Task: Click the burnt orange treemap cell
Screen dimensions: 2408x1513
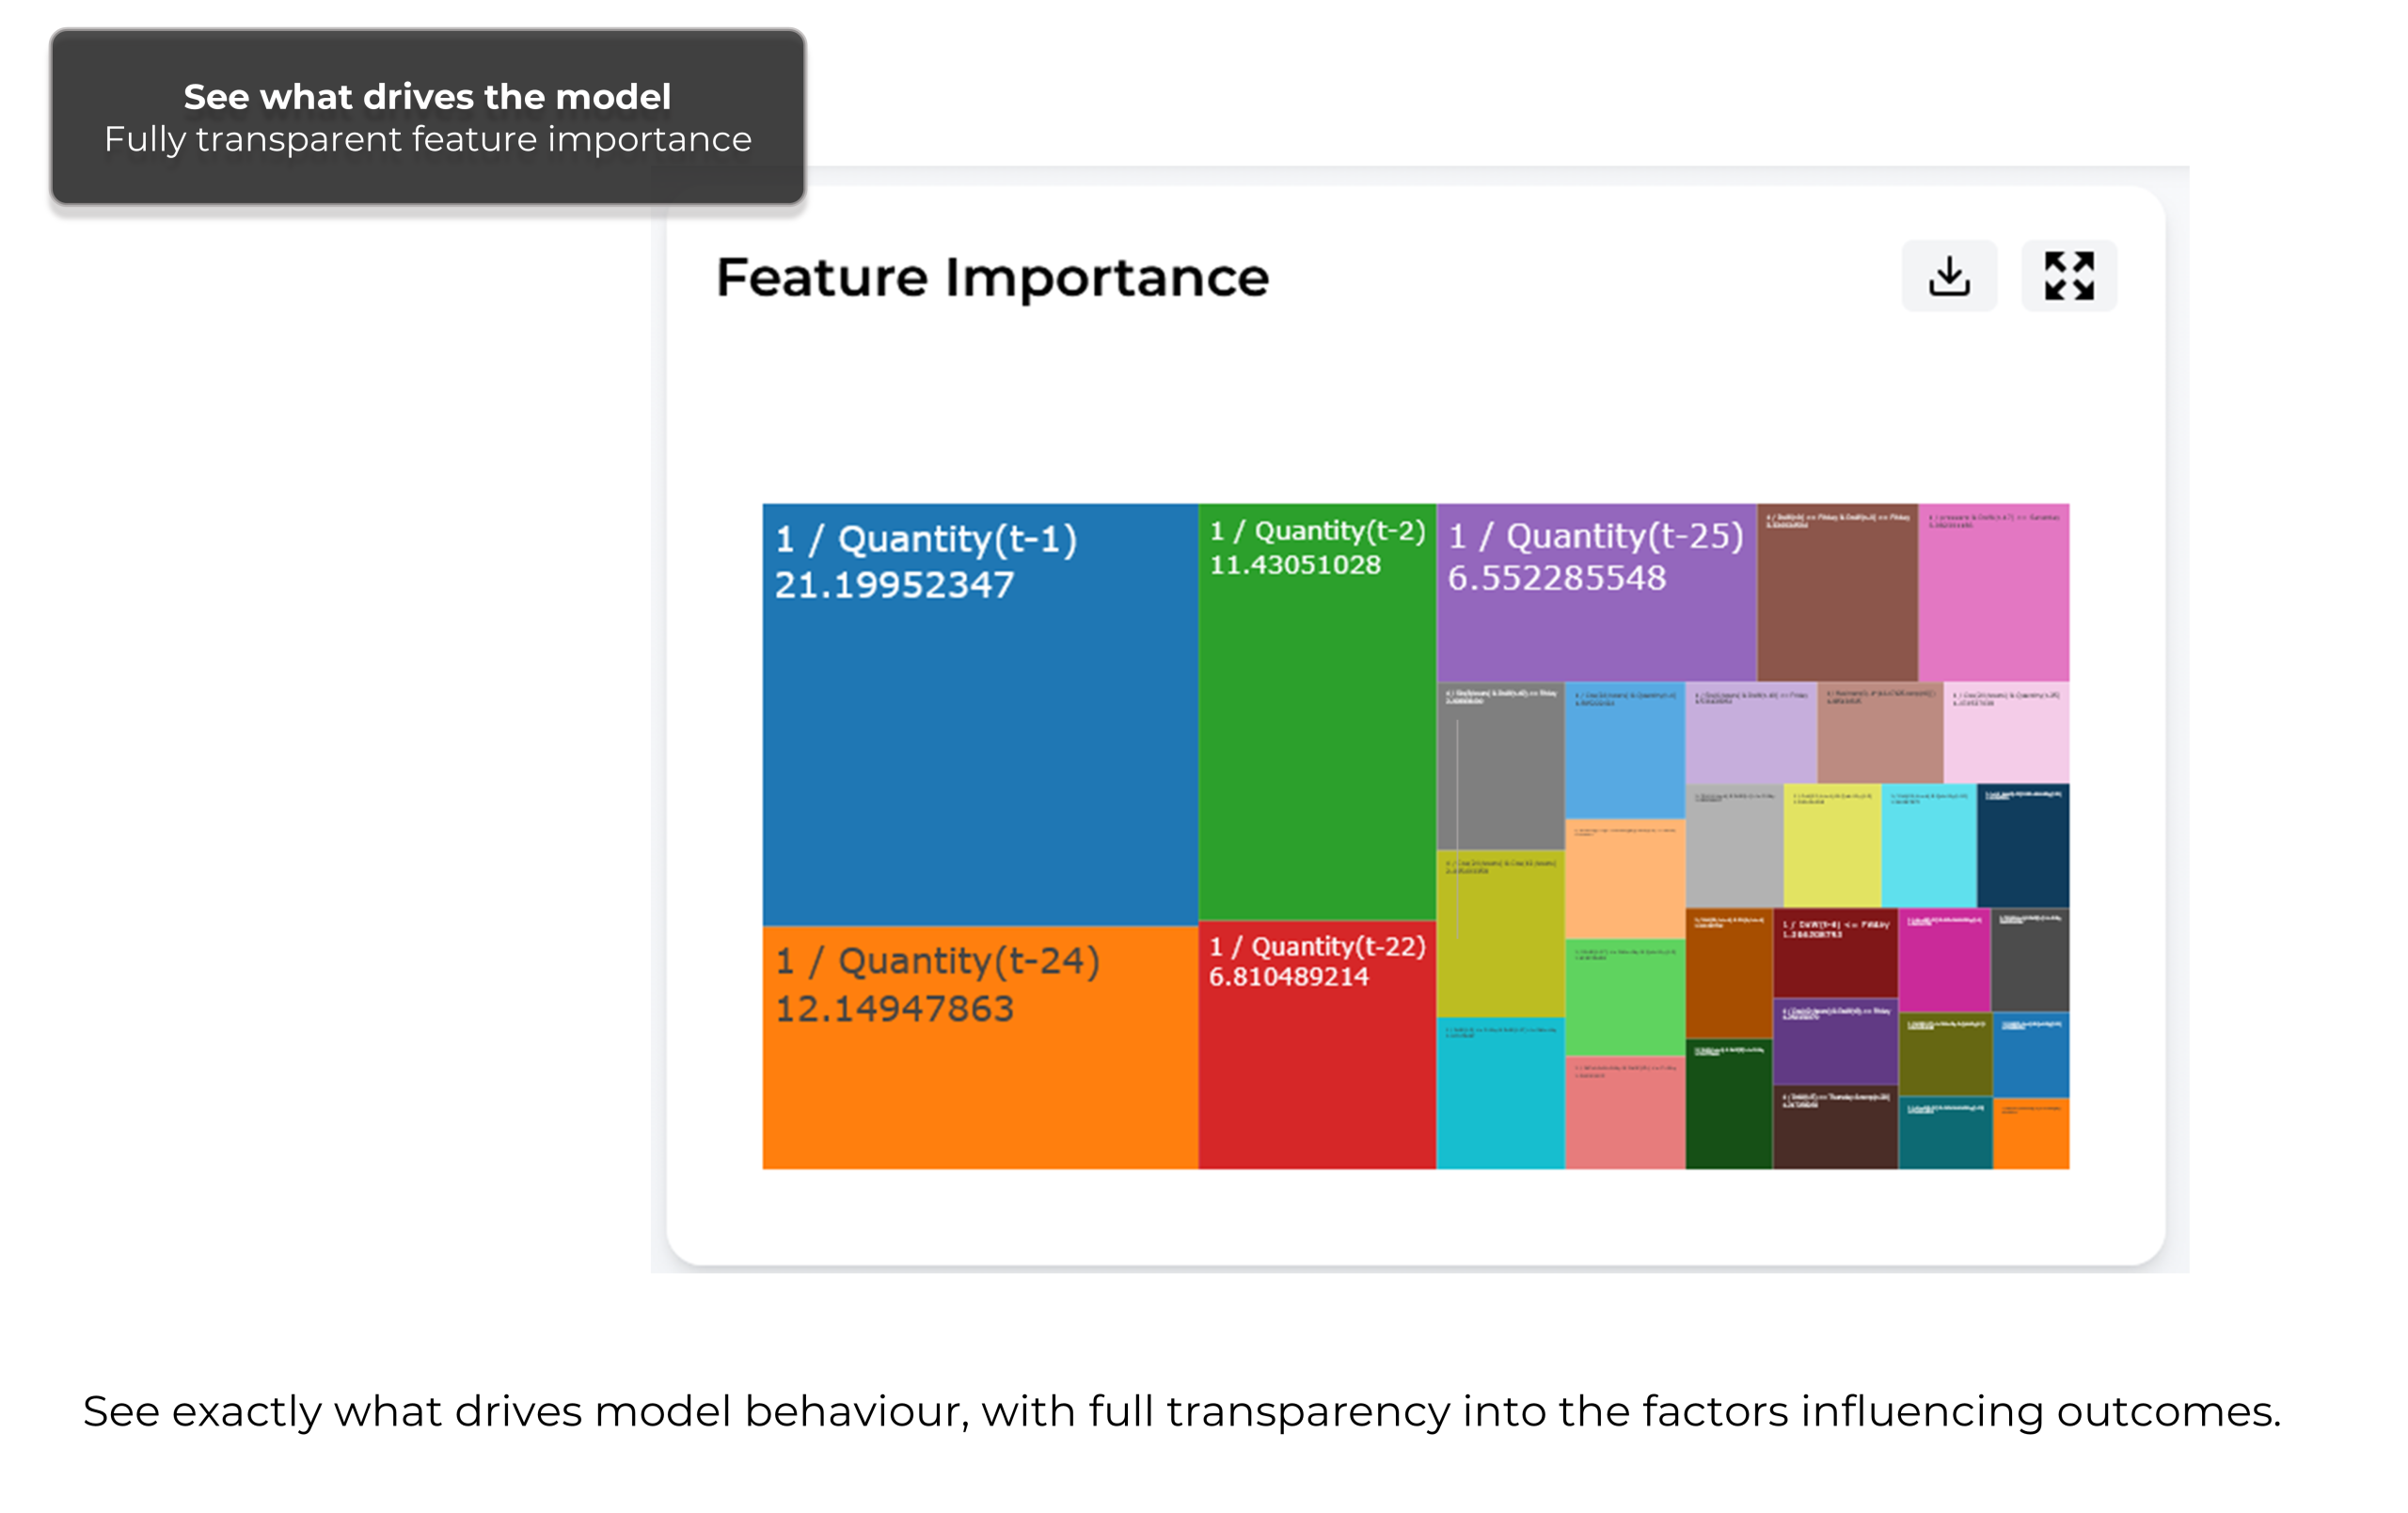Action: pos(1729,973)
